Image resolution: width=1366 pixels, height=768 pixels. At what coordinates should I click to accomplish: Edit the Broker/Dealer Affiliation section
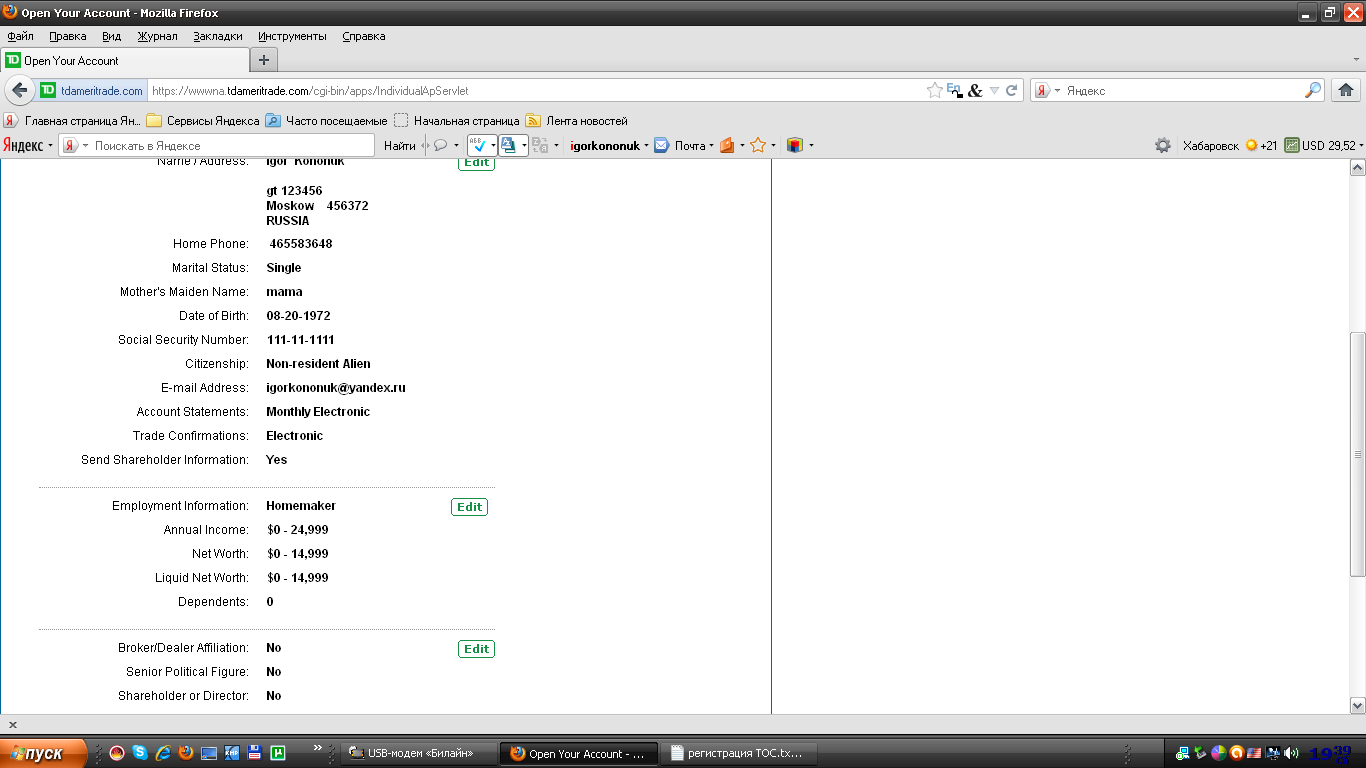click(477, 649)
